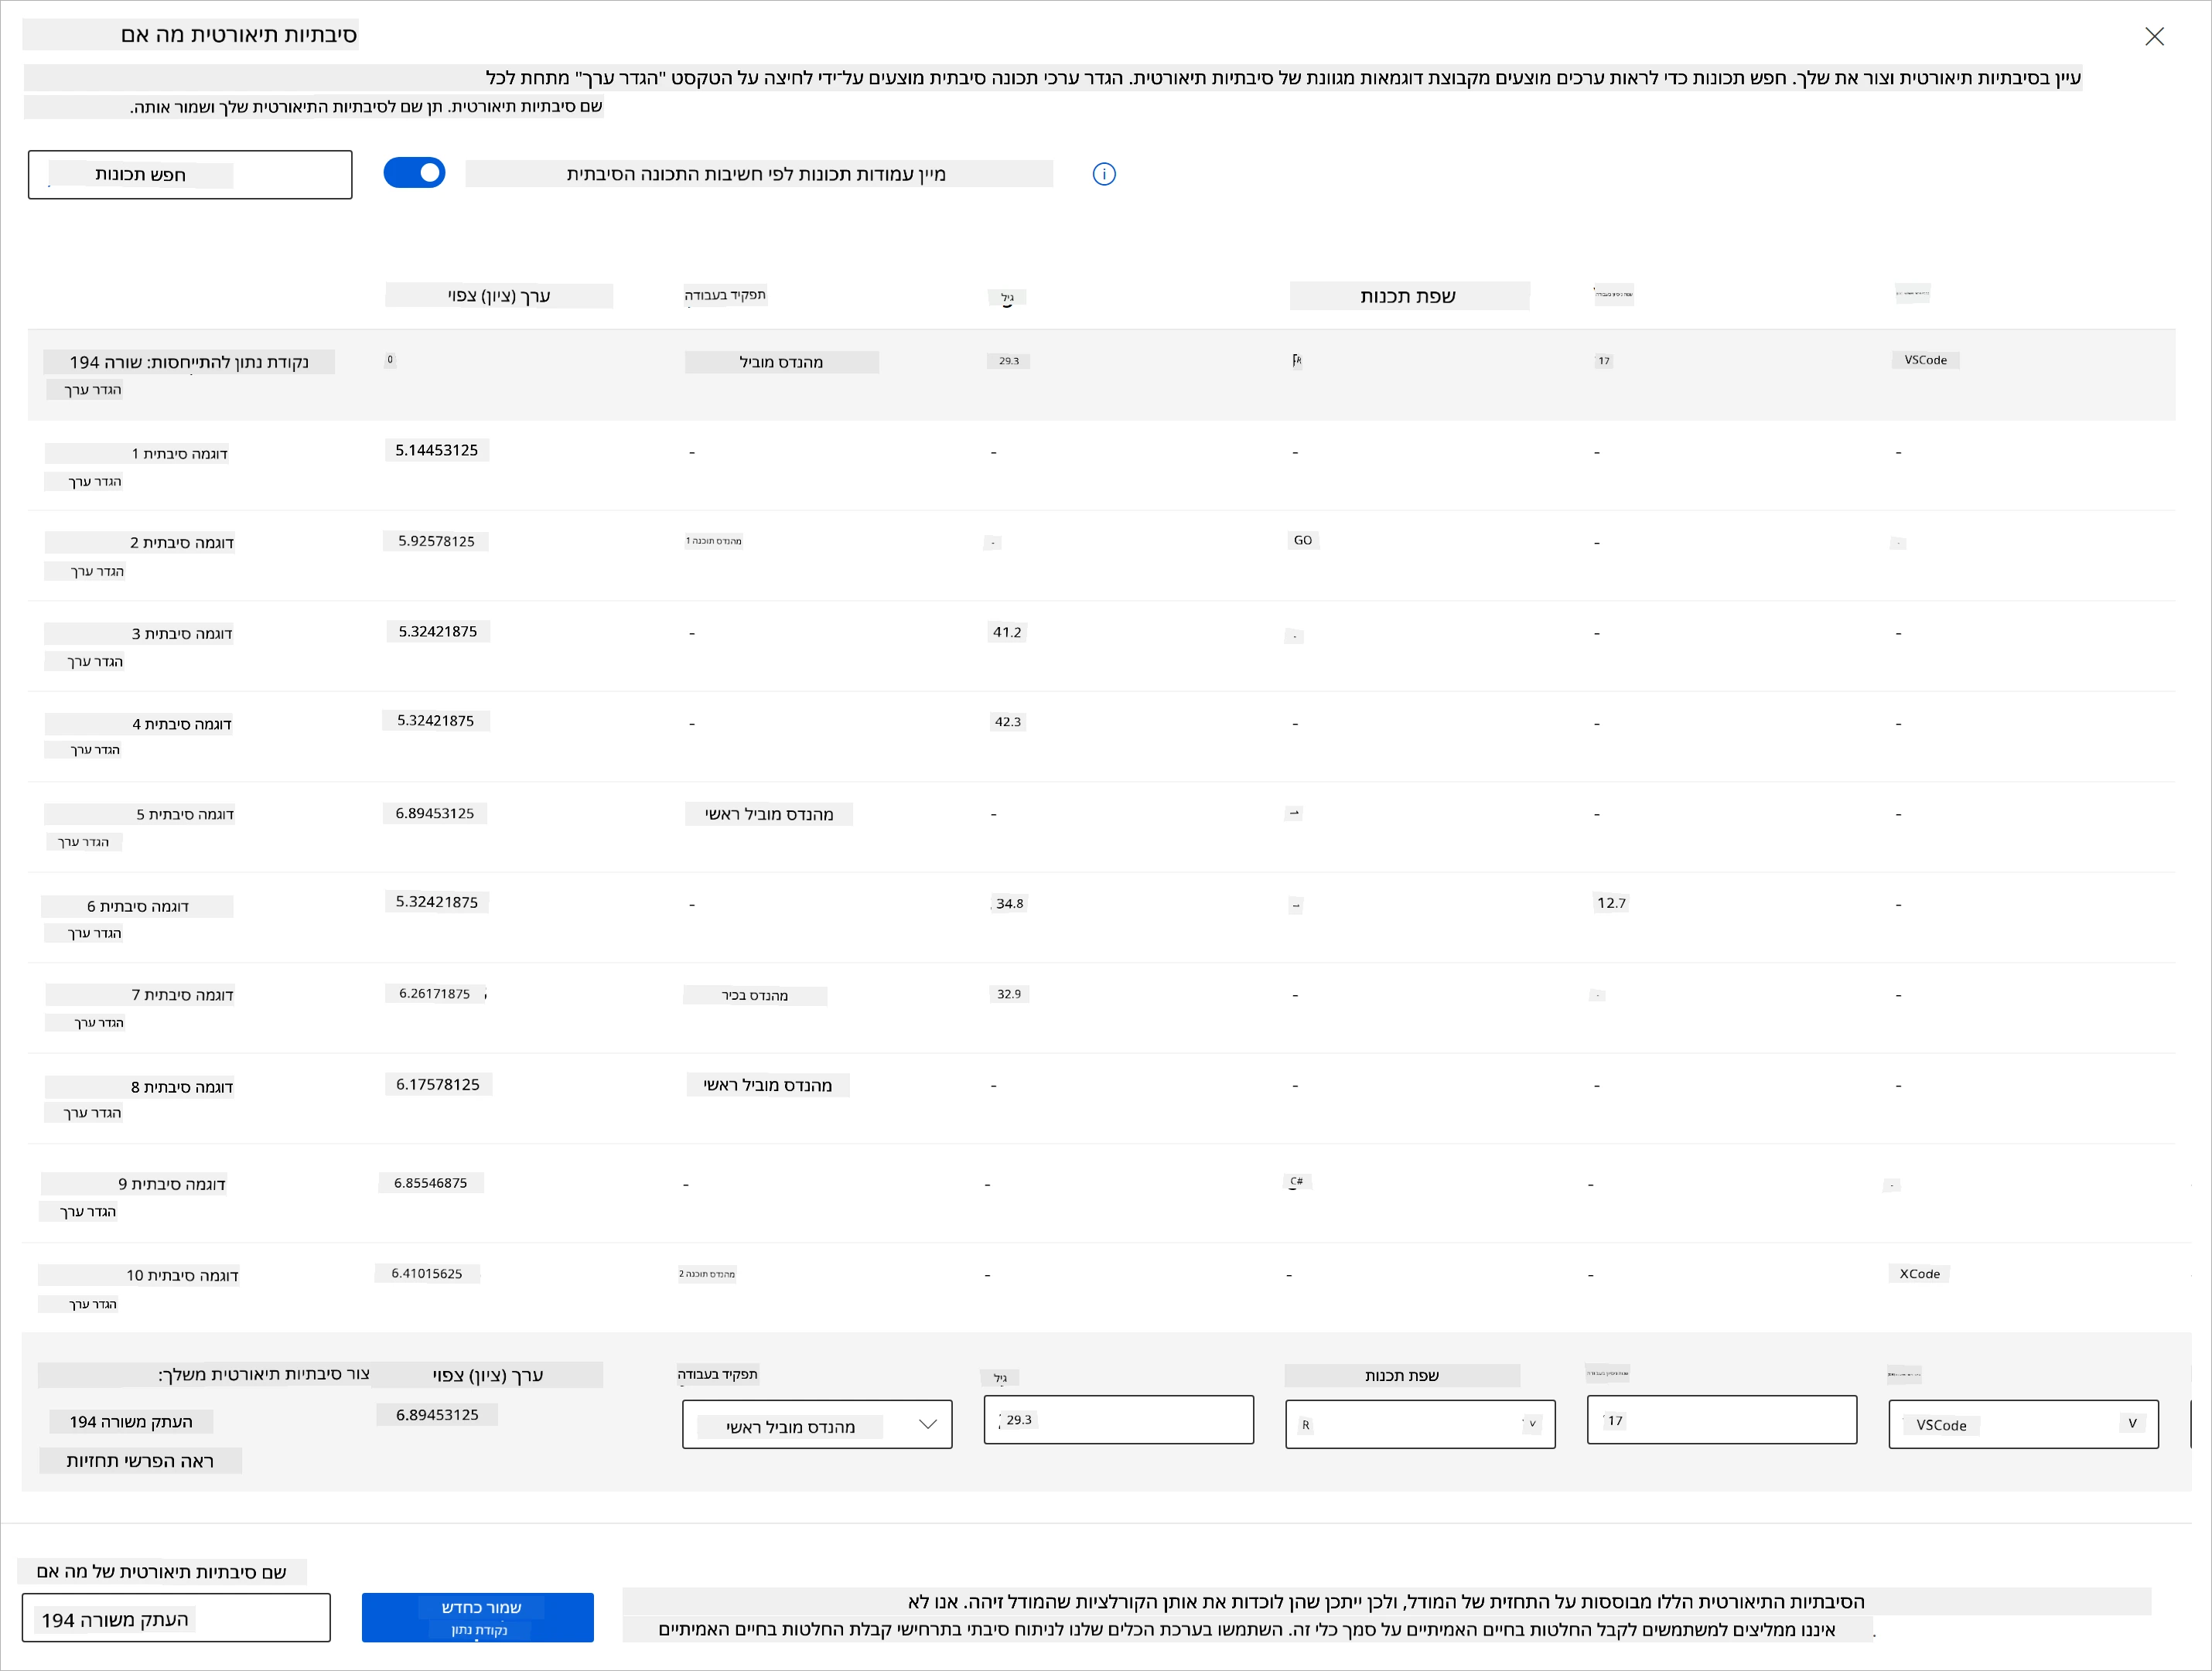Click value 6.26171875 in example 7

(x=435, y=994)
